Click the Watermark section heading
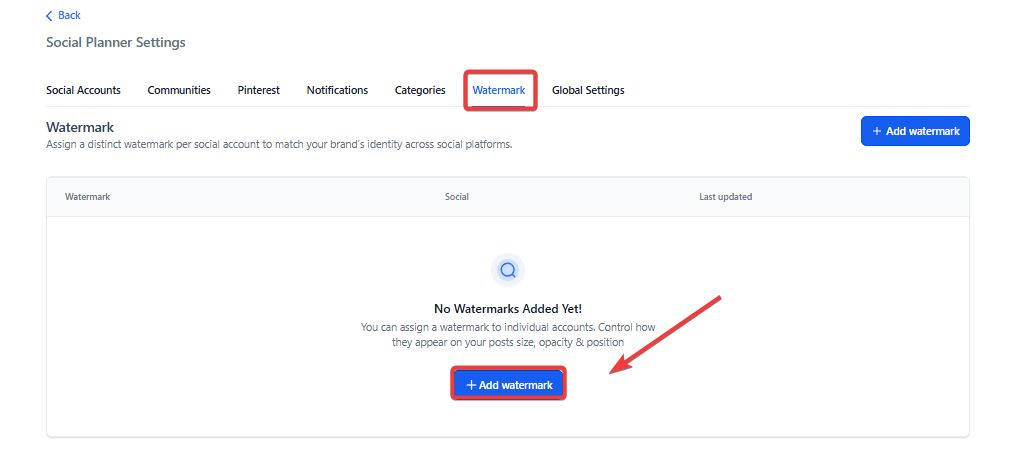Screen dimensions: 1011x465 click(80, 128)
